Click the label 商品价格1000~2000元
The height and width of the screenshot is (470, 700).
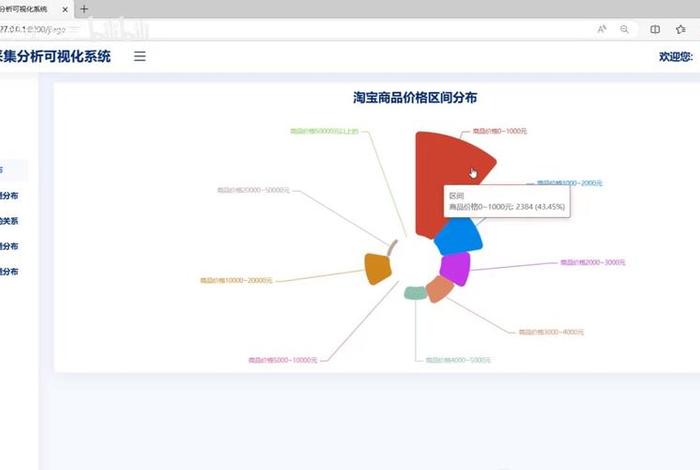click(x=570, y=183)
